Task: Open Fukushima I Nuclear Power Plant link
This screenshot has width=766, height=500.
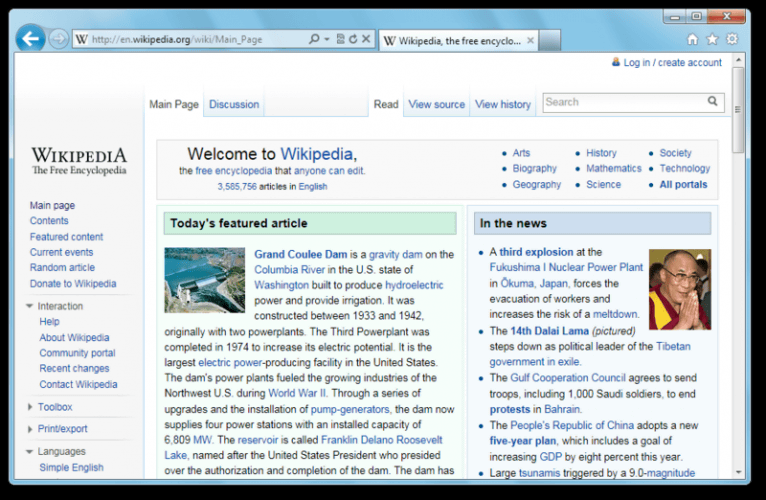Action: [x=566, y=267]
